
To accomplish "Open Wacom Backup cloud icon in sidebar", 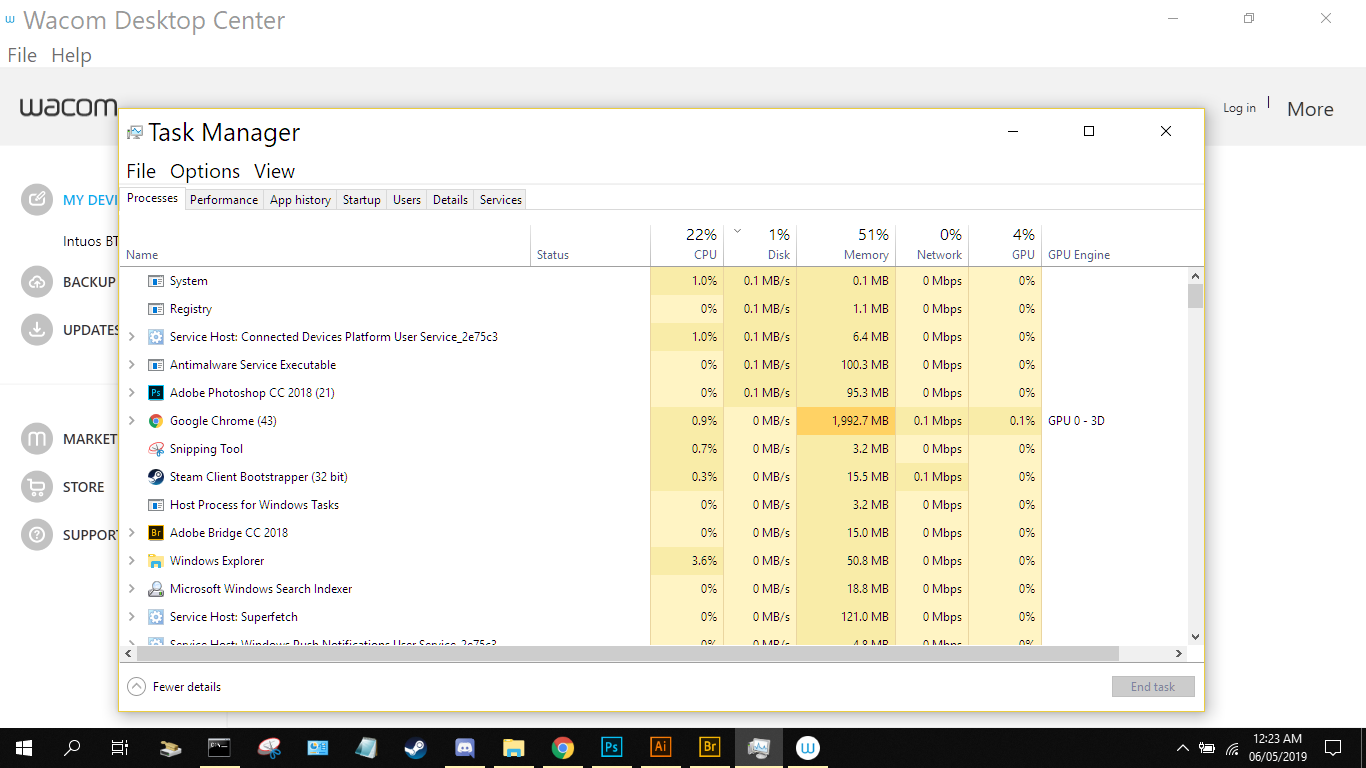I will point(37,282).
